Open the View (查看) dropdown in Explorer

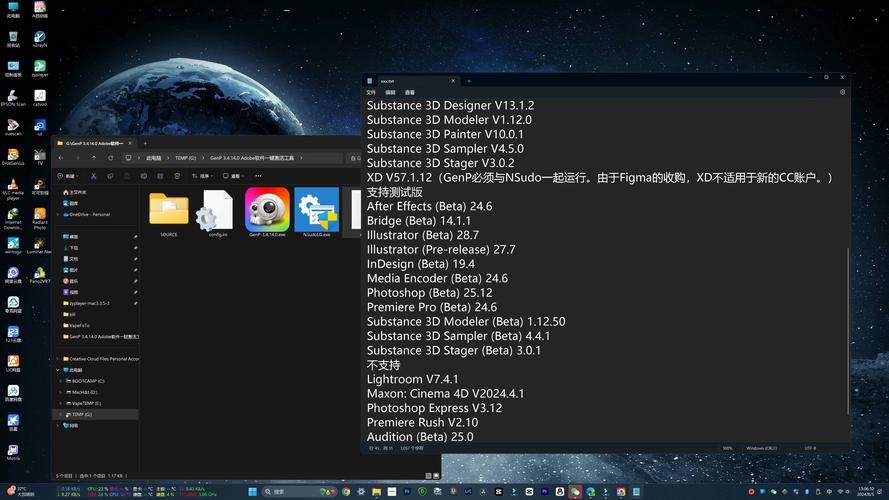click(233, 176)
